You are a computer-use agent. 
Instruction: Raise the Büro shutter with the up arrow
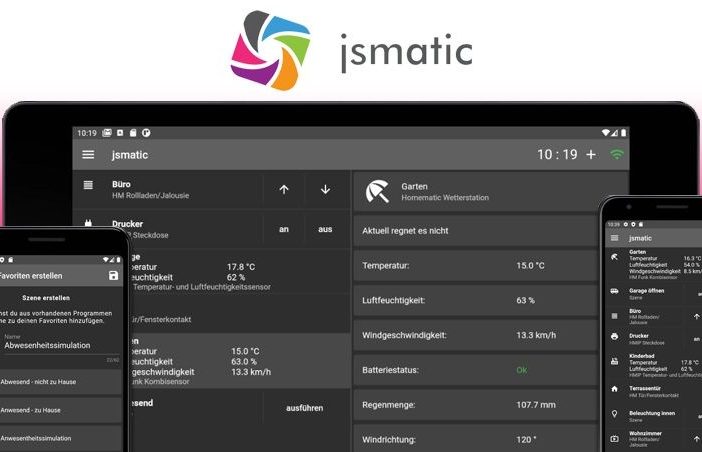(284, 189)
